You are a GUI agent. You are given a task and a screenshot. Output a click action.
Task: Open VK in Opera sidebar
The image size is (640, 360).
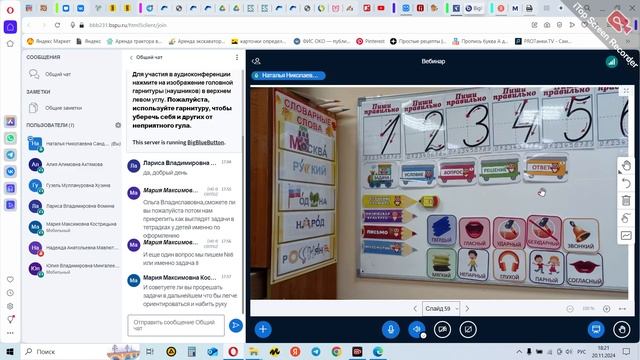10,171
